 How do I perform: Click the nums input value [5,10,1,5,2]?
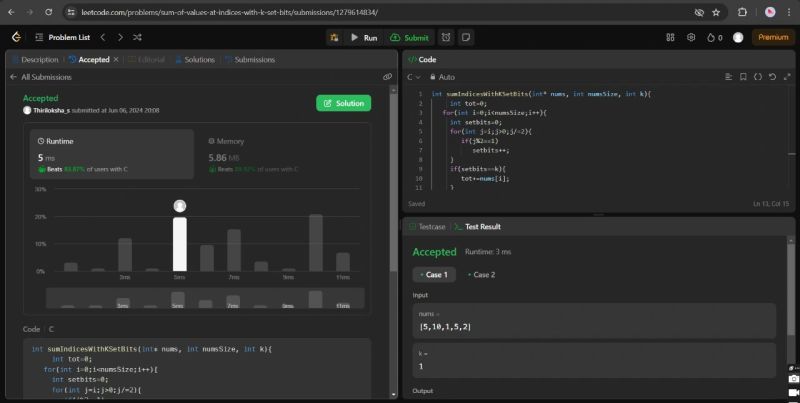click(445, 326)
